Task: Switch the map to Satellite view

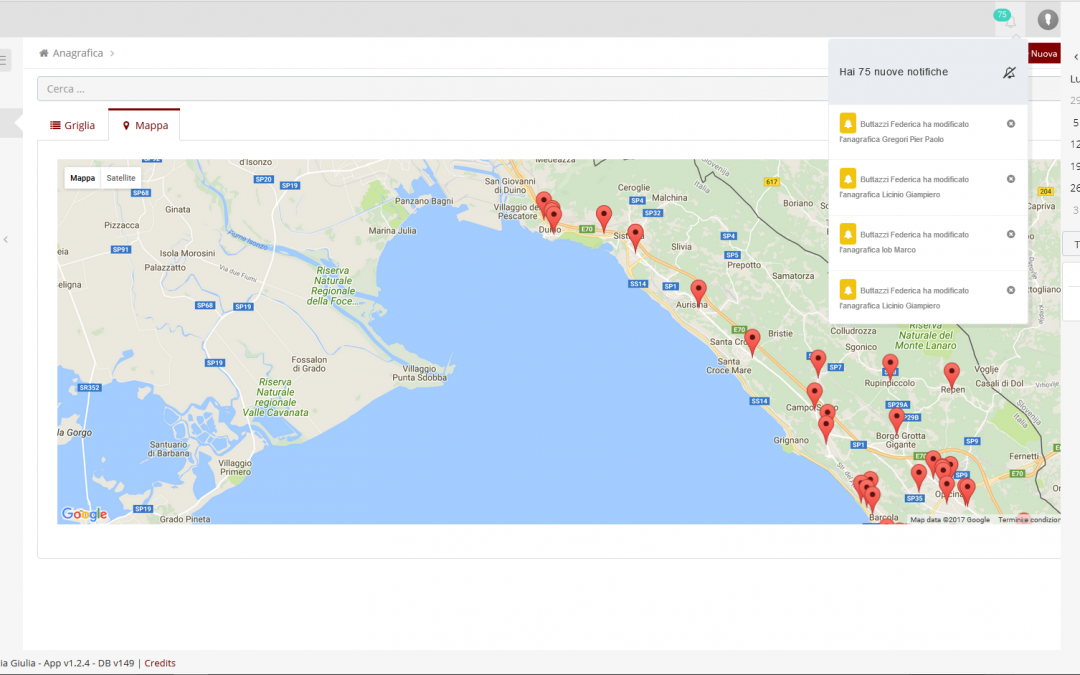Action: point(121,178)
